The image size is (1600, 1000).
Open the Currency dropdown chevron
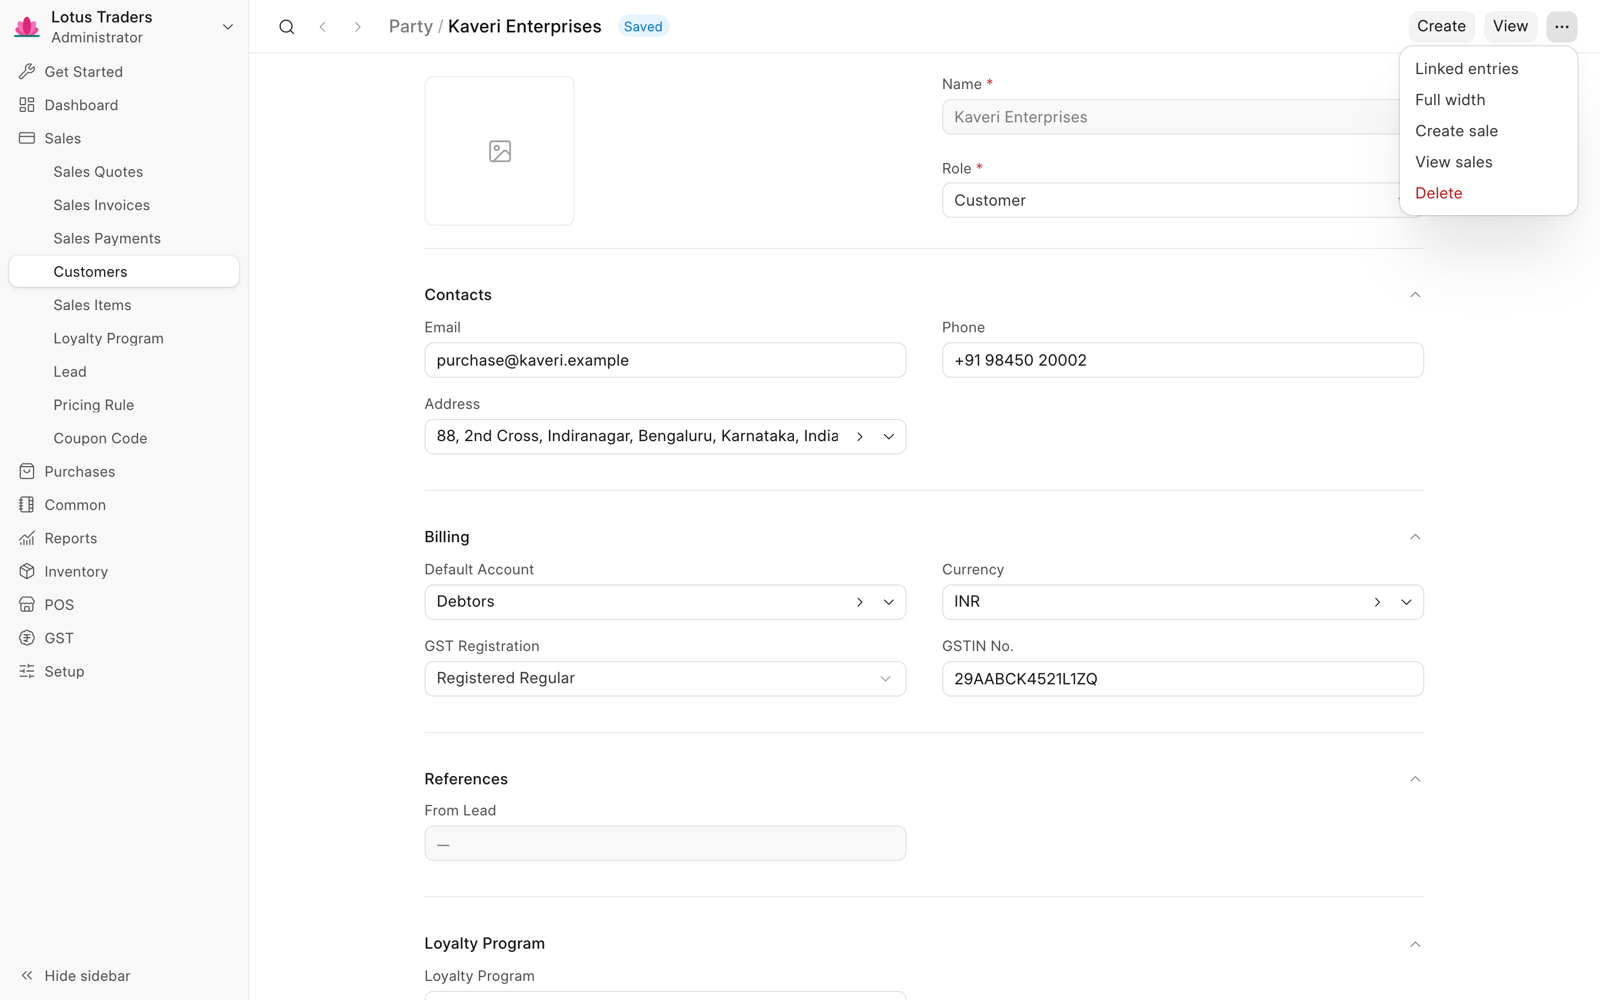pyautogui.click(x=1406, y=602)
